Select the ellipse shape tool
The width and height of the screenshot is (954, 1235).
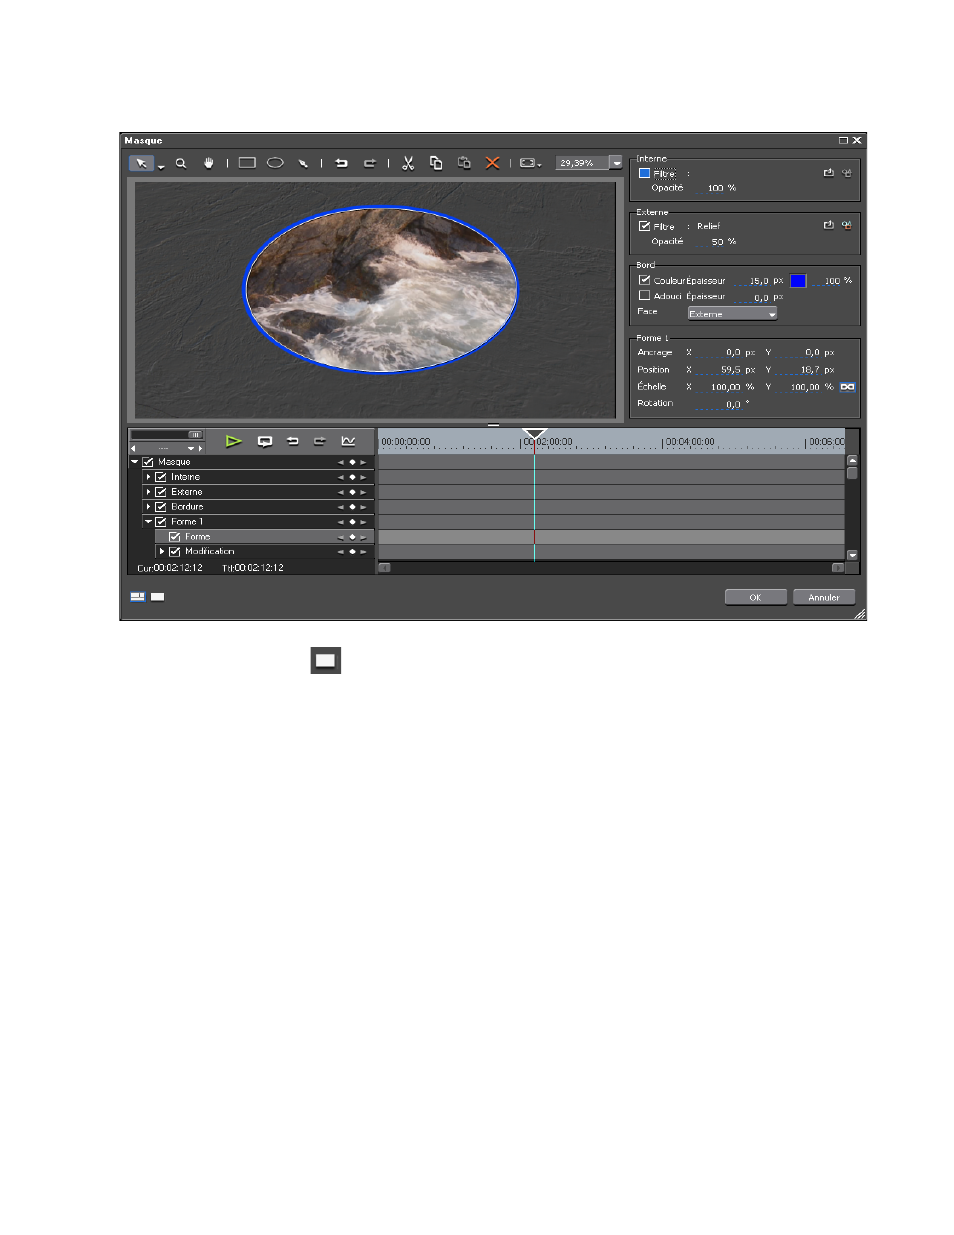pos(275,163)
